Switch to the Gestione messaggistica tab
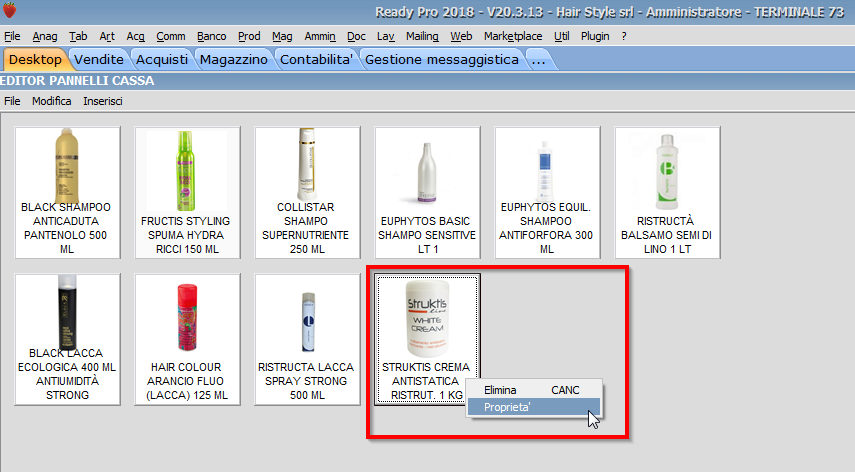Viewport: 855px width, 472px height. 442,59
